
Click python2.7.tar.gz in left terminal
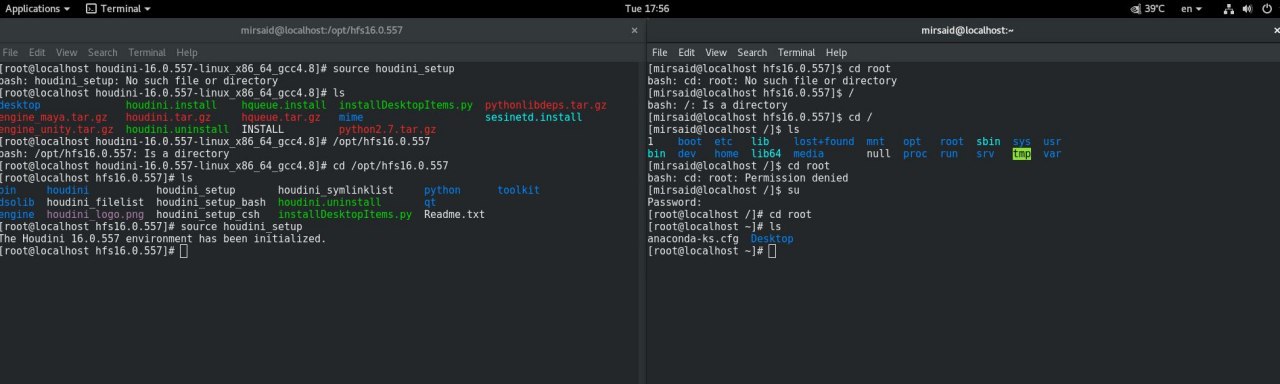(388, 129)
